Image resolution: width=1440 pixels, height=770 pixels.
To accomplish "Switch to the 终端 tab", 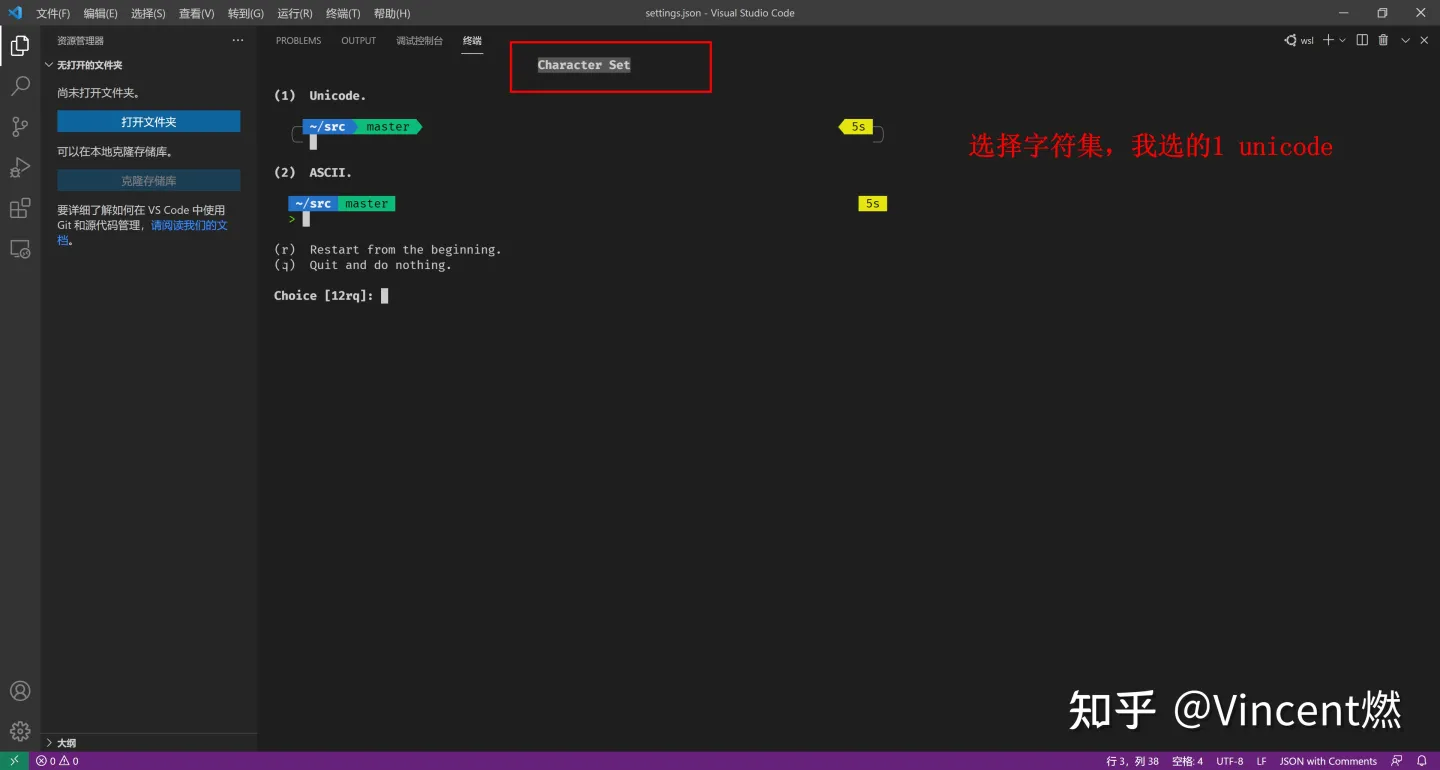I will click(x=472, y=41).
